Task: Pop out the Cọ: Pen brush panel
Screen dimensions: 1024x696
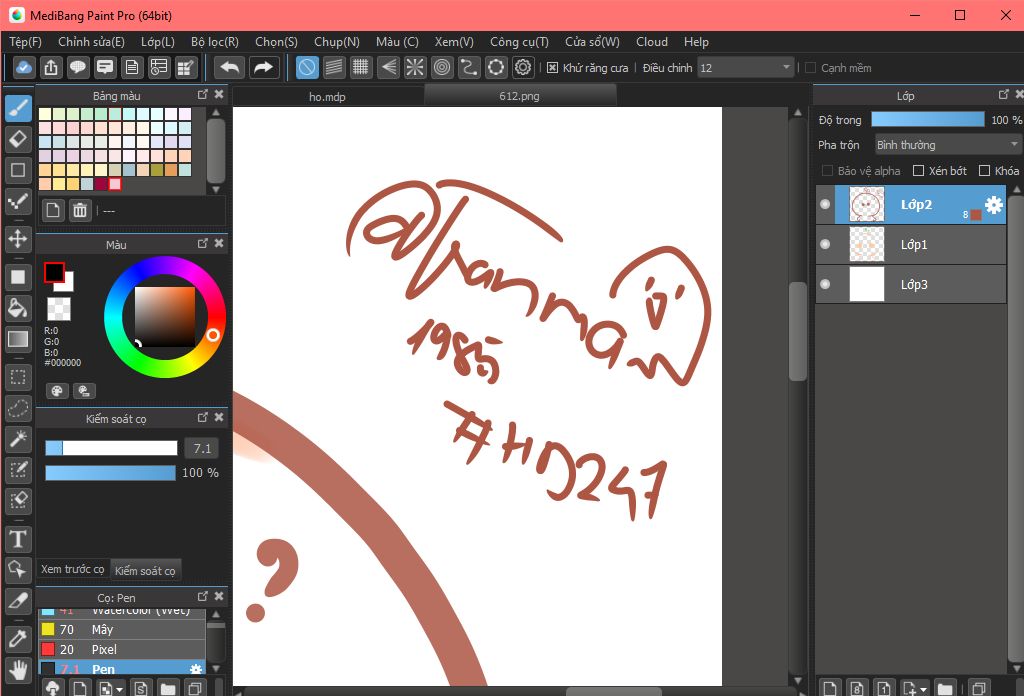Action: 202,596
